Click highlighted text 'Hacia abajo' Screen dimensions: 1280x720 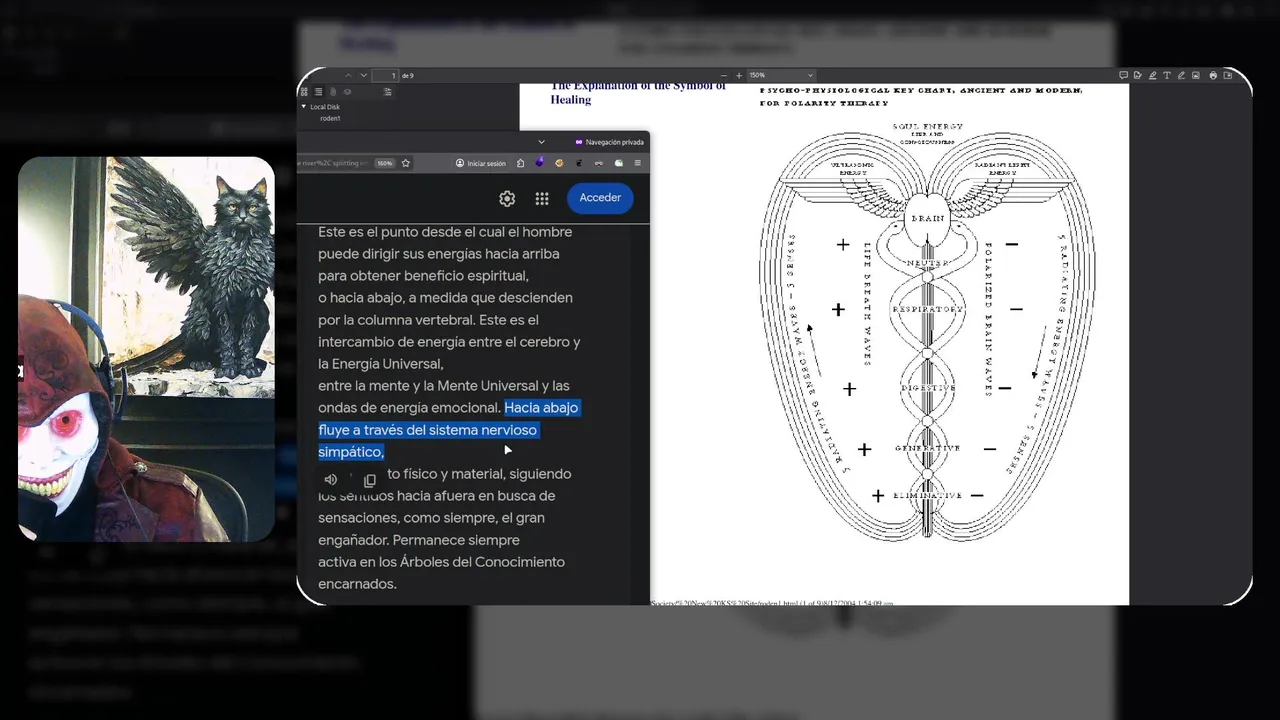click(x=541, y=408)
